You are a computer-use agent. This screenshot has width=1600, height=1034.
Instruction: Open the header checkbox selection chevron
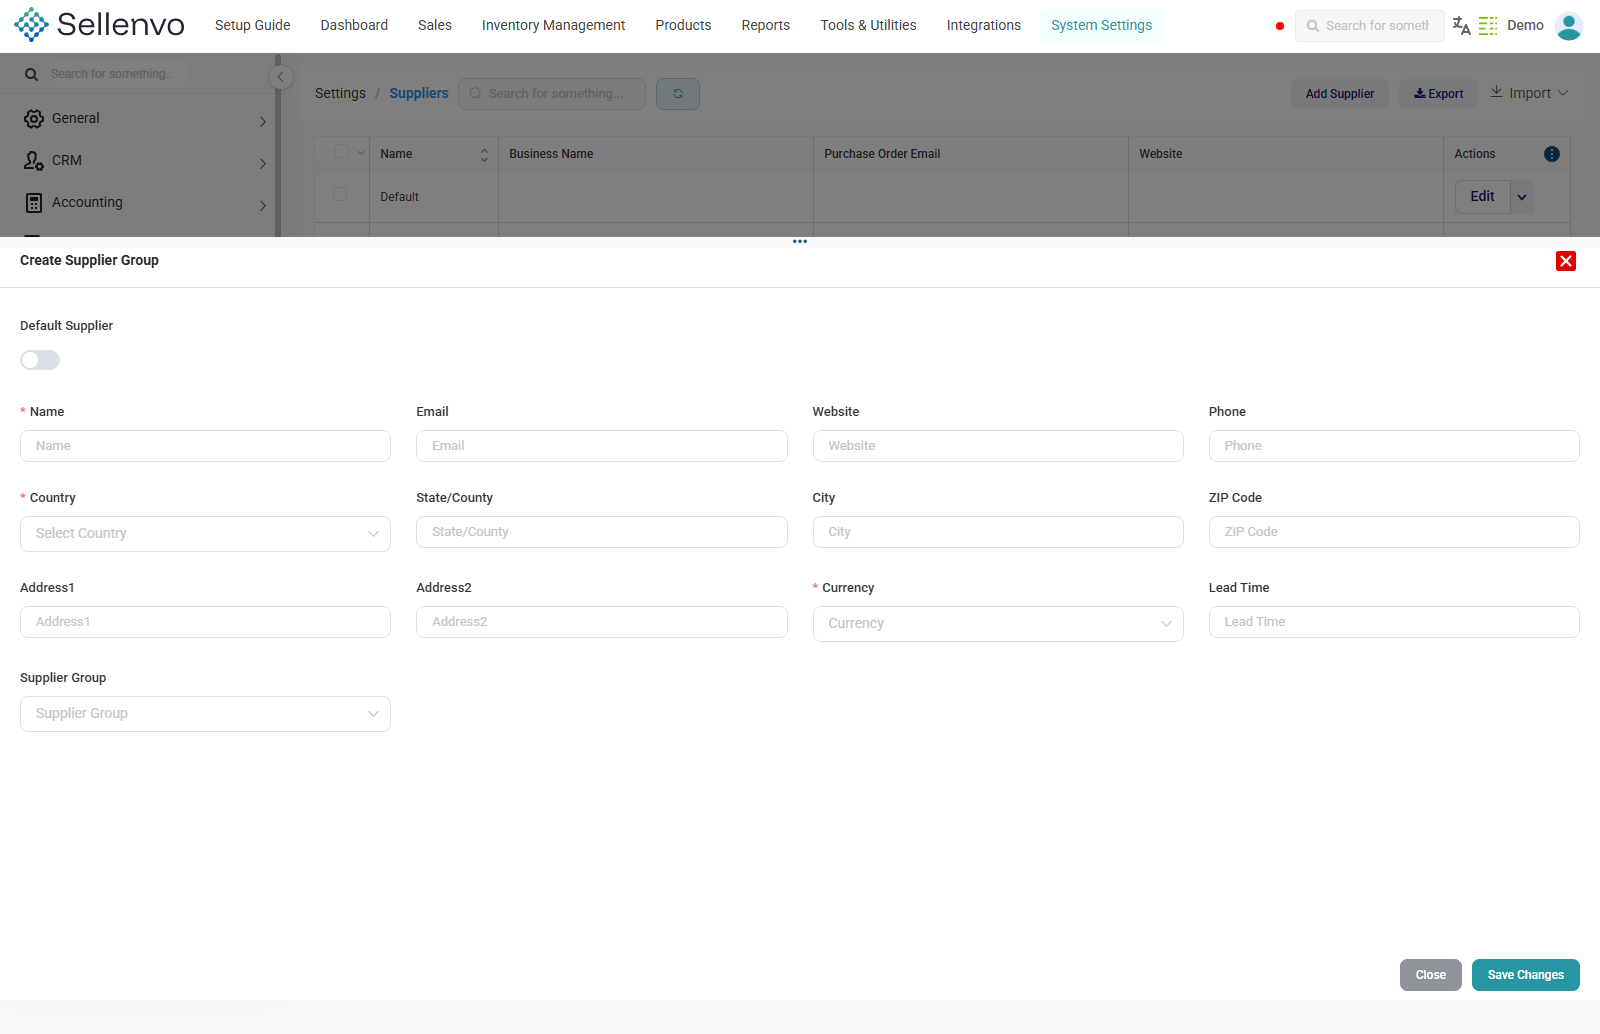[x=361, y=153]
